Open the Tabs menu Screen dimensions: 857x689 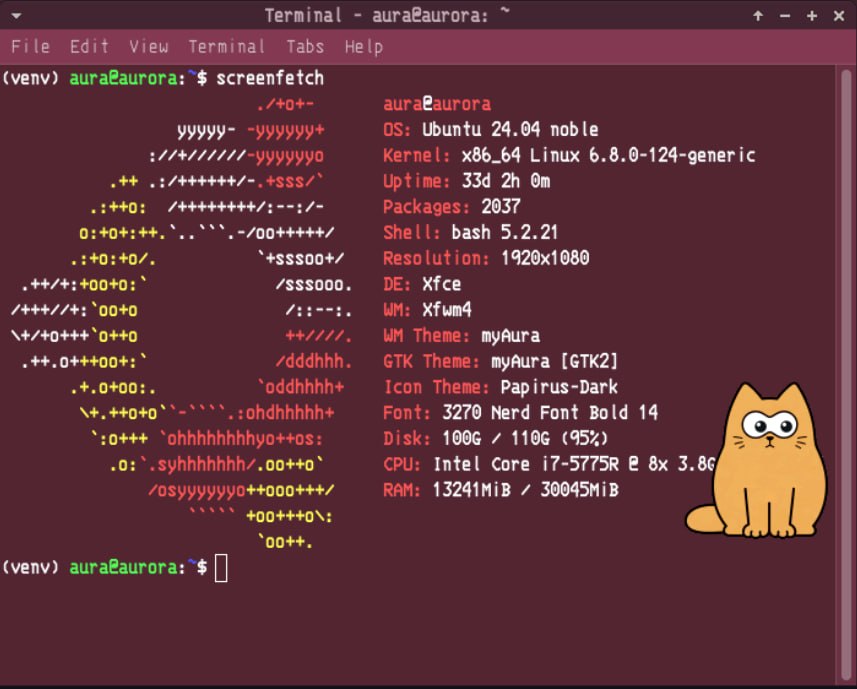pyautogui.click(x=306, y=47)
